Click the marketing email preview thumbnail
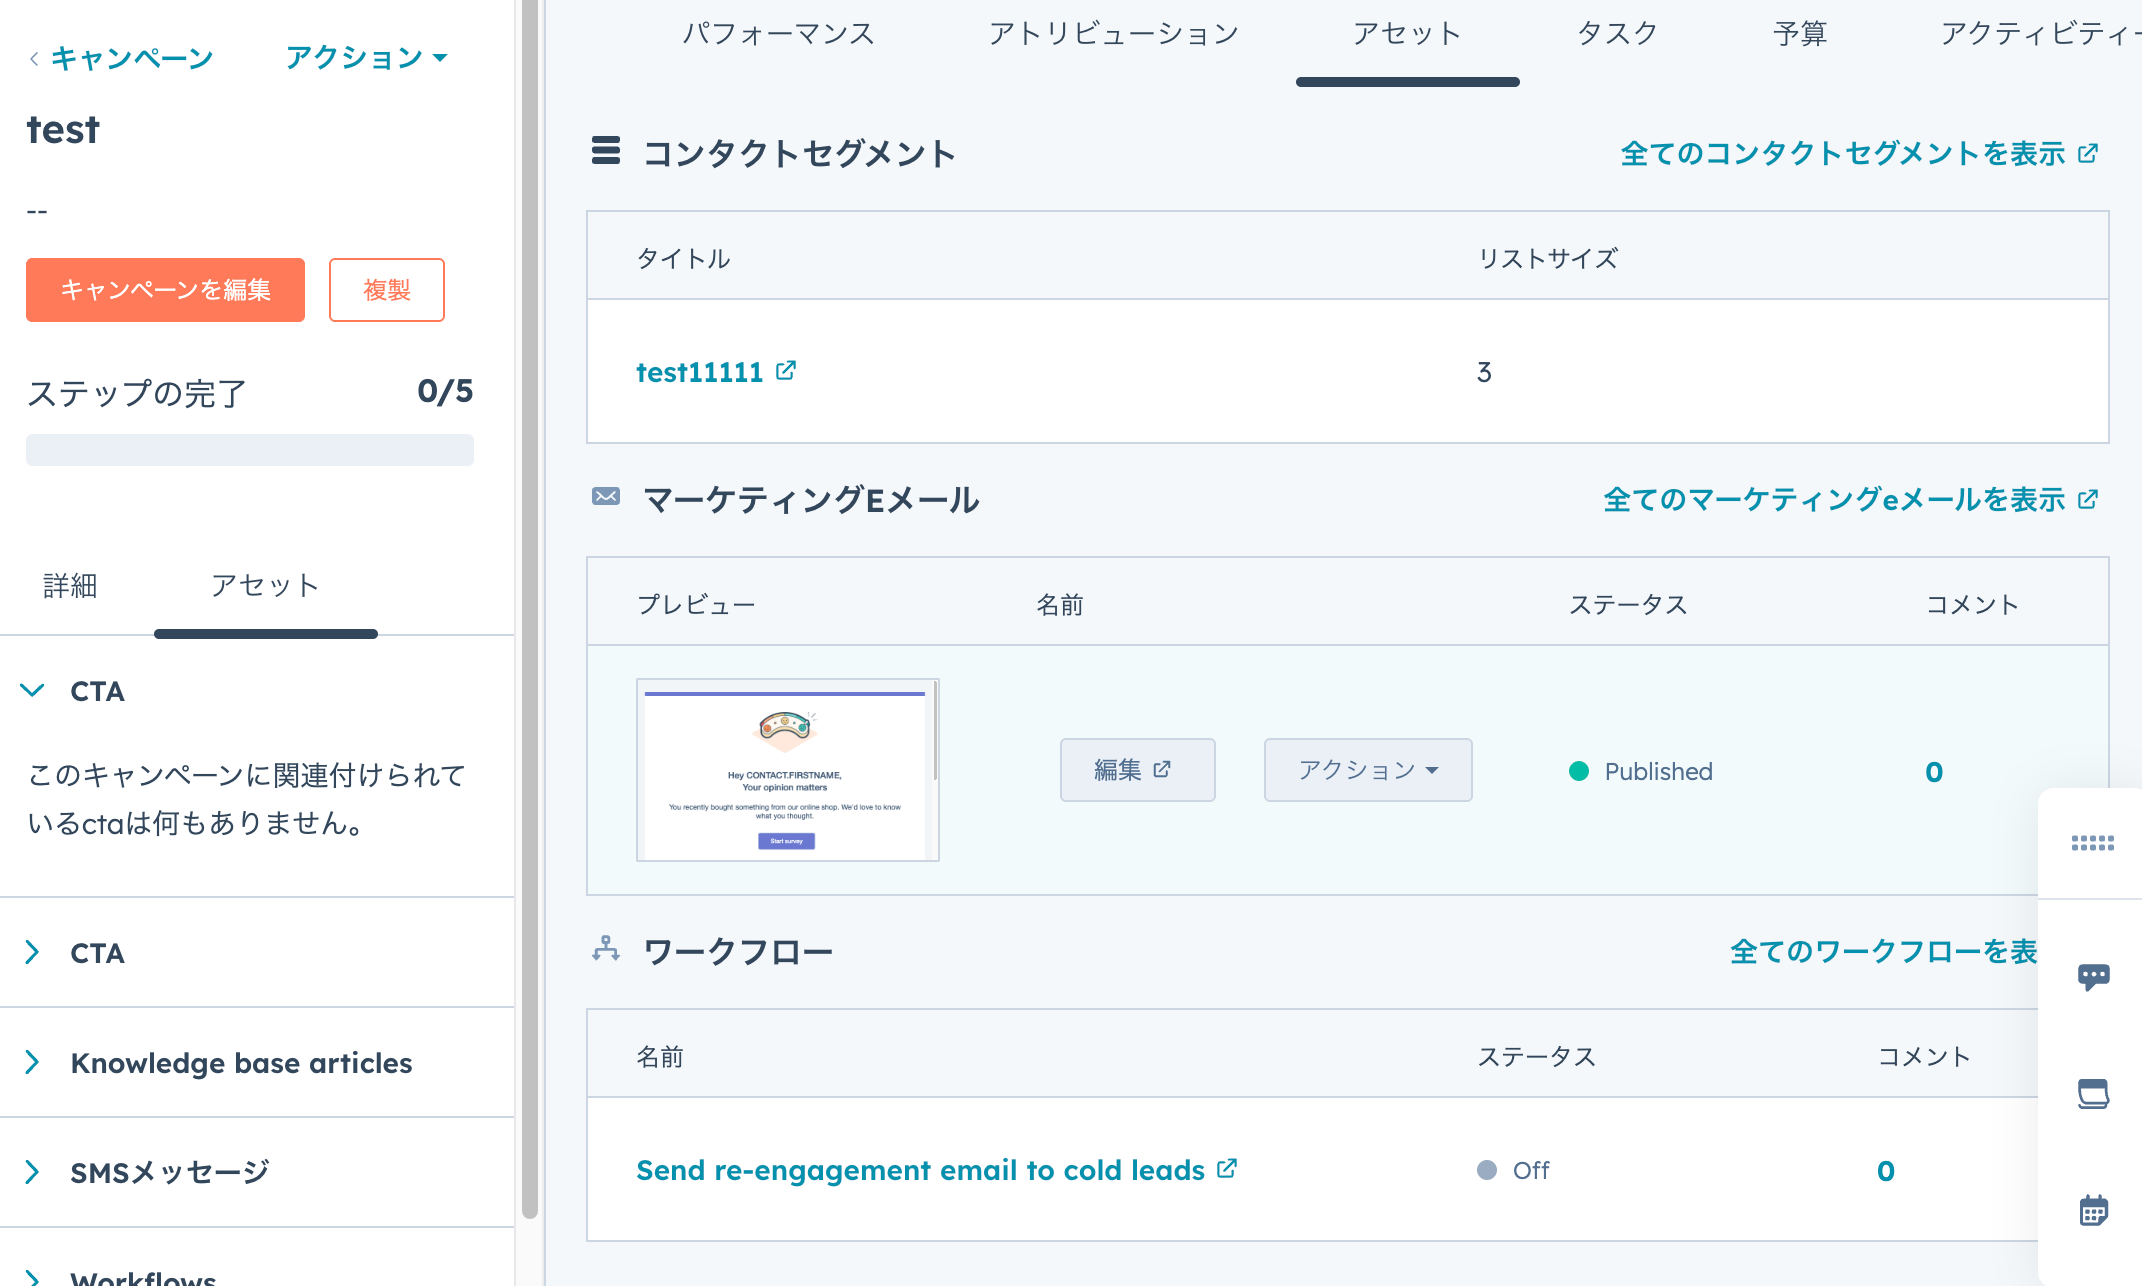2142x1286 pixels. (x=787, y=770)
